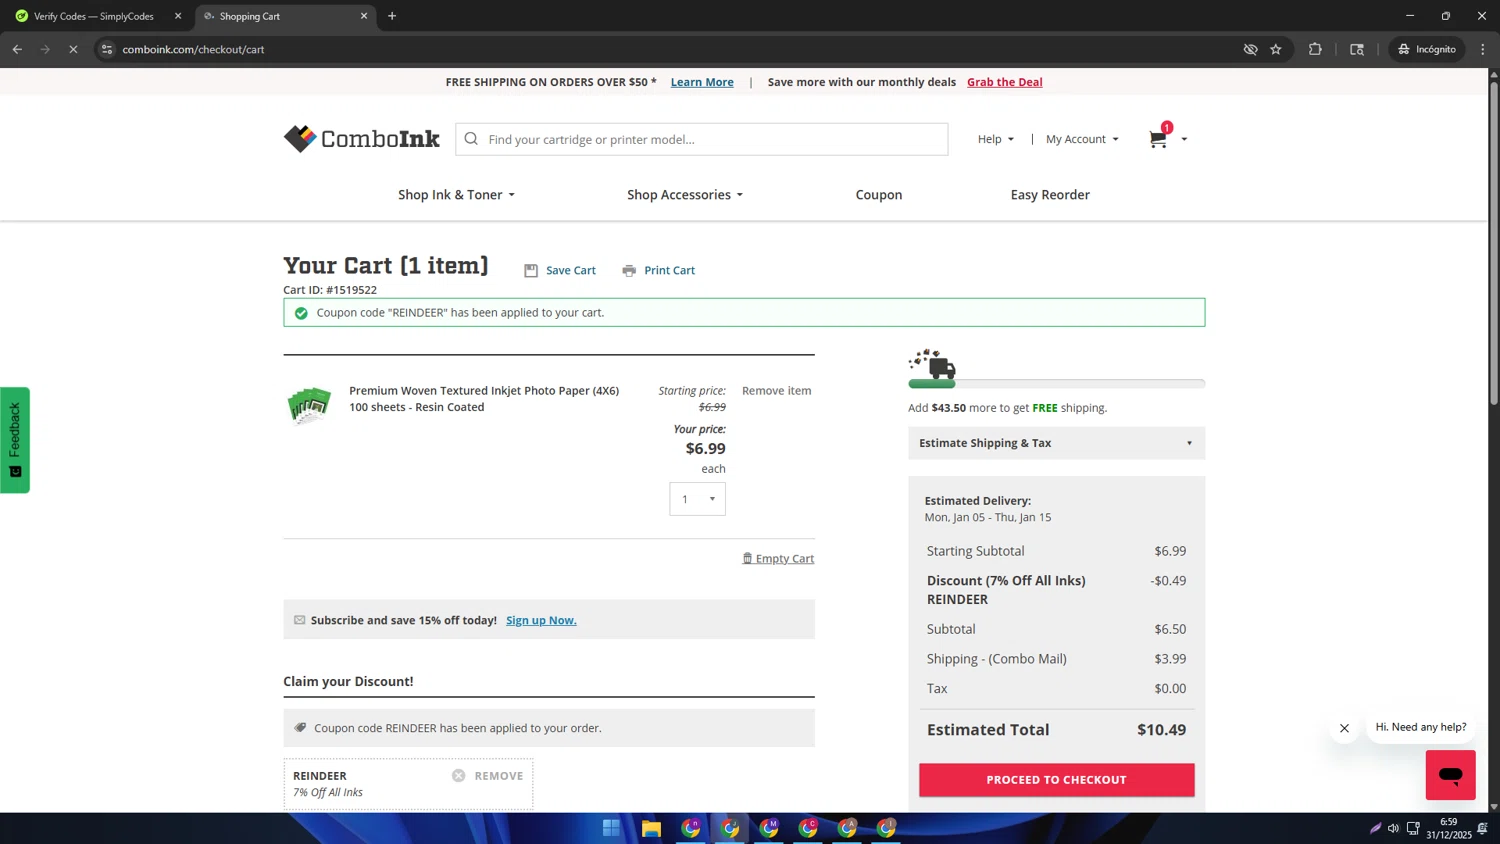
Task: Open the Shop Ink & Toner menu
Action: tap(456, 195)
